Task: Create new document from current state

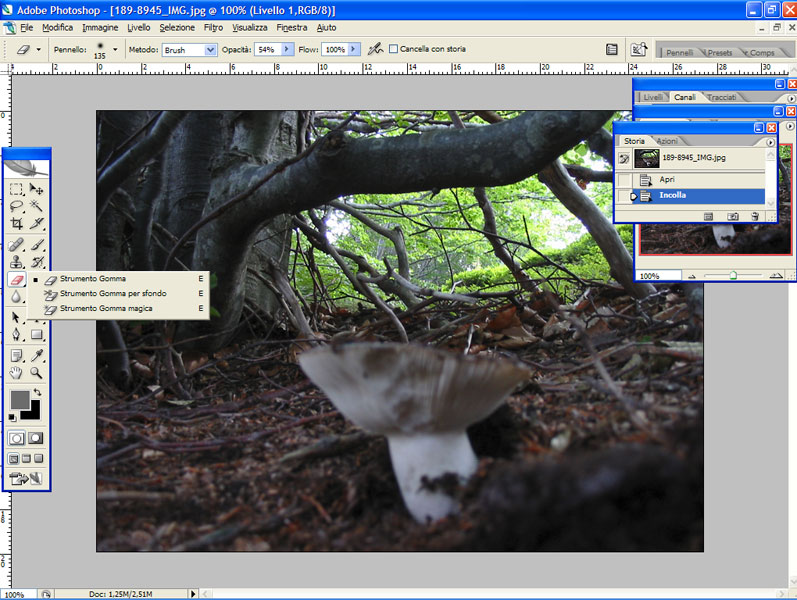Action: tap(708, 217)
